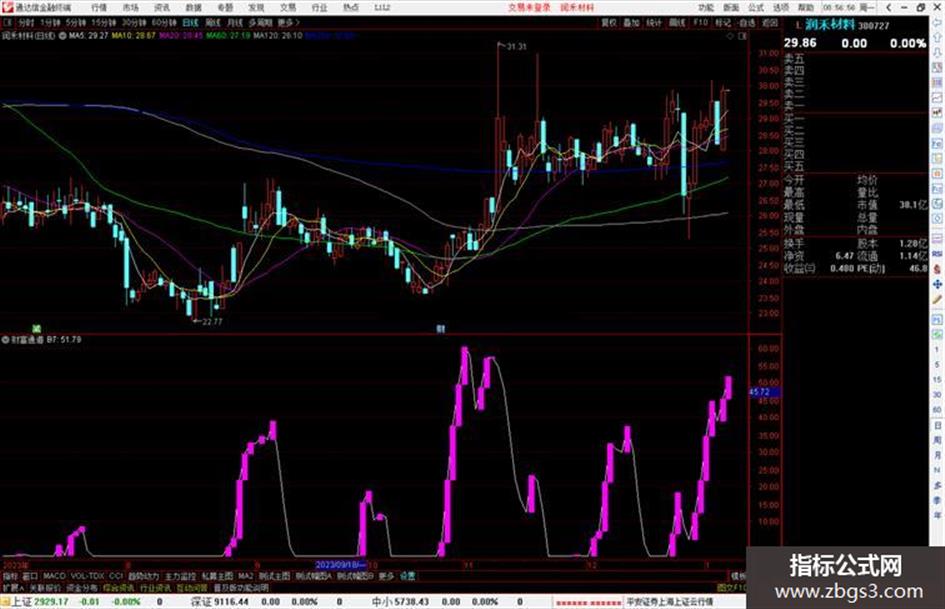
Task: Click the highlighted date label 2023/09/18
Action: point(341,565)
